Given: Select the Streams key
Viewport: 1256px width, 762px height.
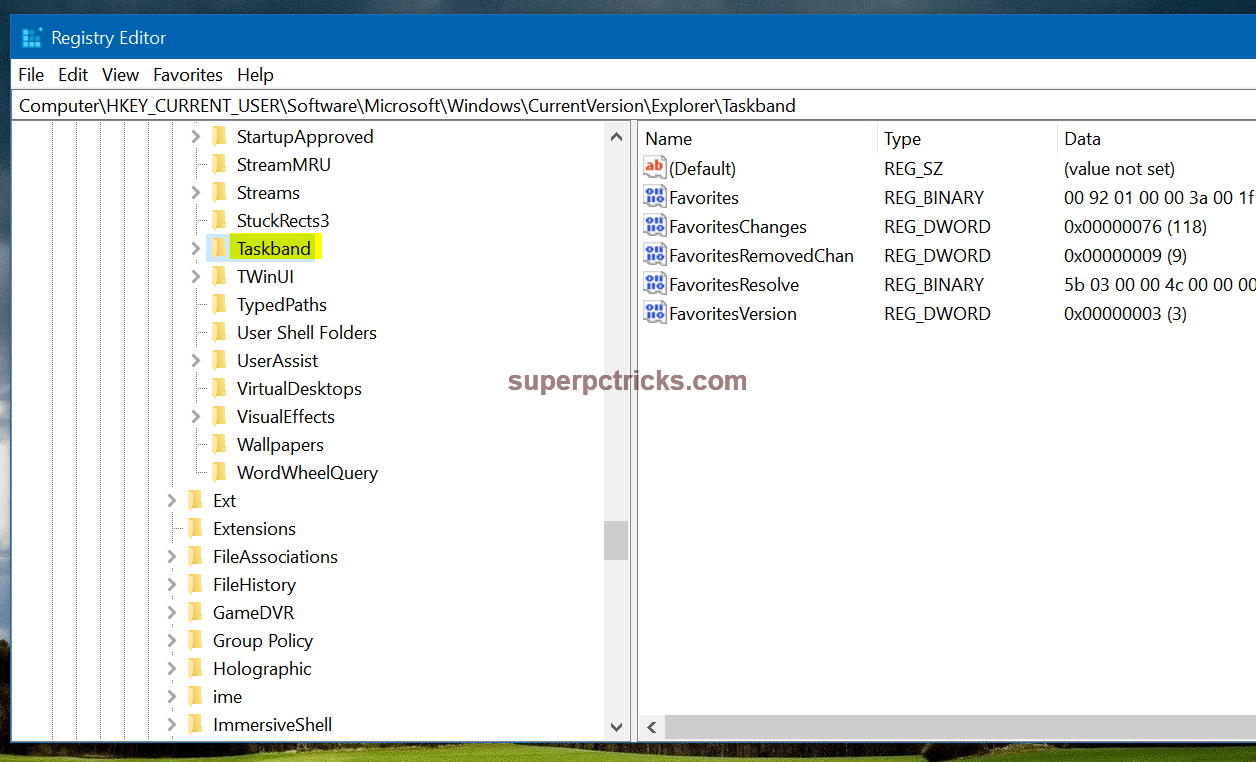Looking at the screenshot, I should click(266, 192).
